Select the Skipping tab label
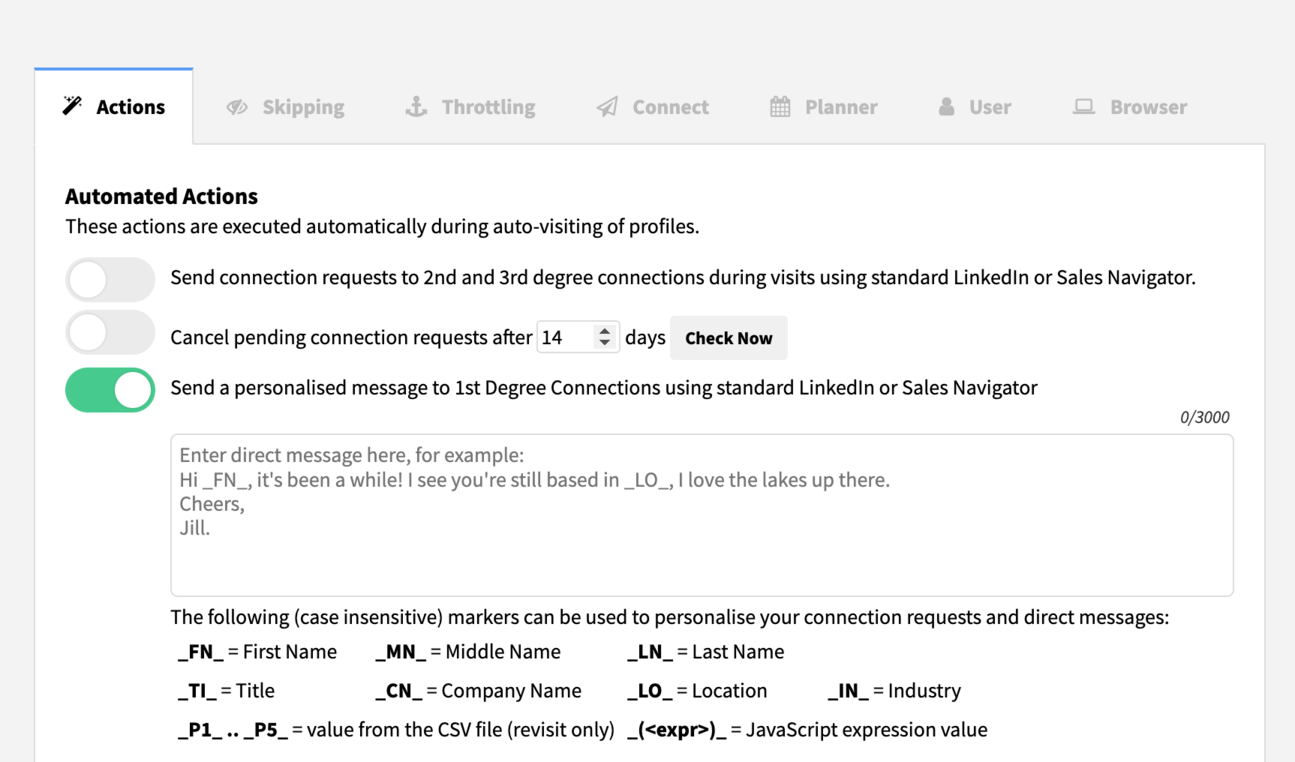Image resolution: width=1295 pixels, height=762 pixels. point(303,107)
